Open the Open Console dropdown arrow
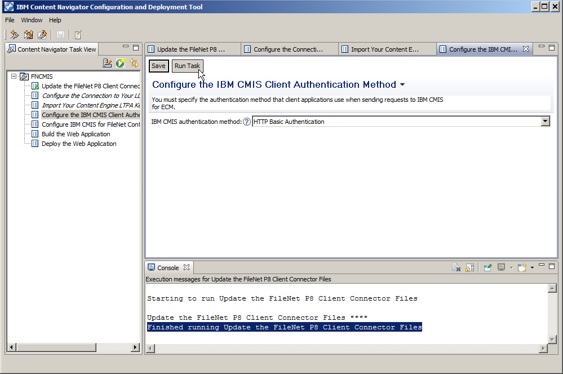The width and height of the screenshot is (563, 375). point(532,268)
